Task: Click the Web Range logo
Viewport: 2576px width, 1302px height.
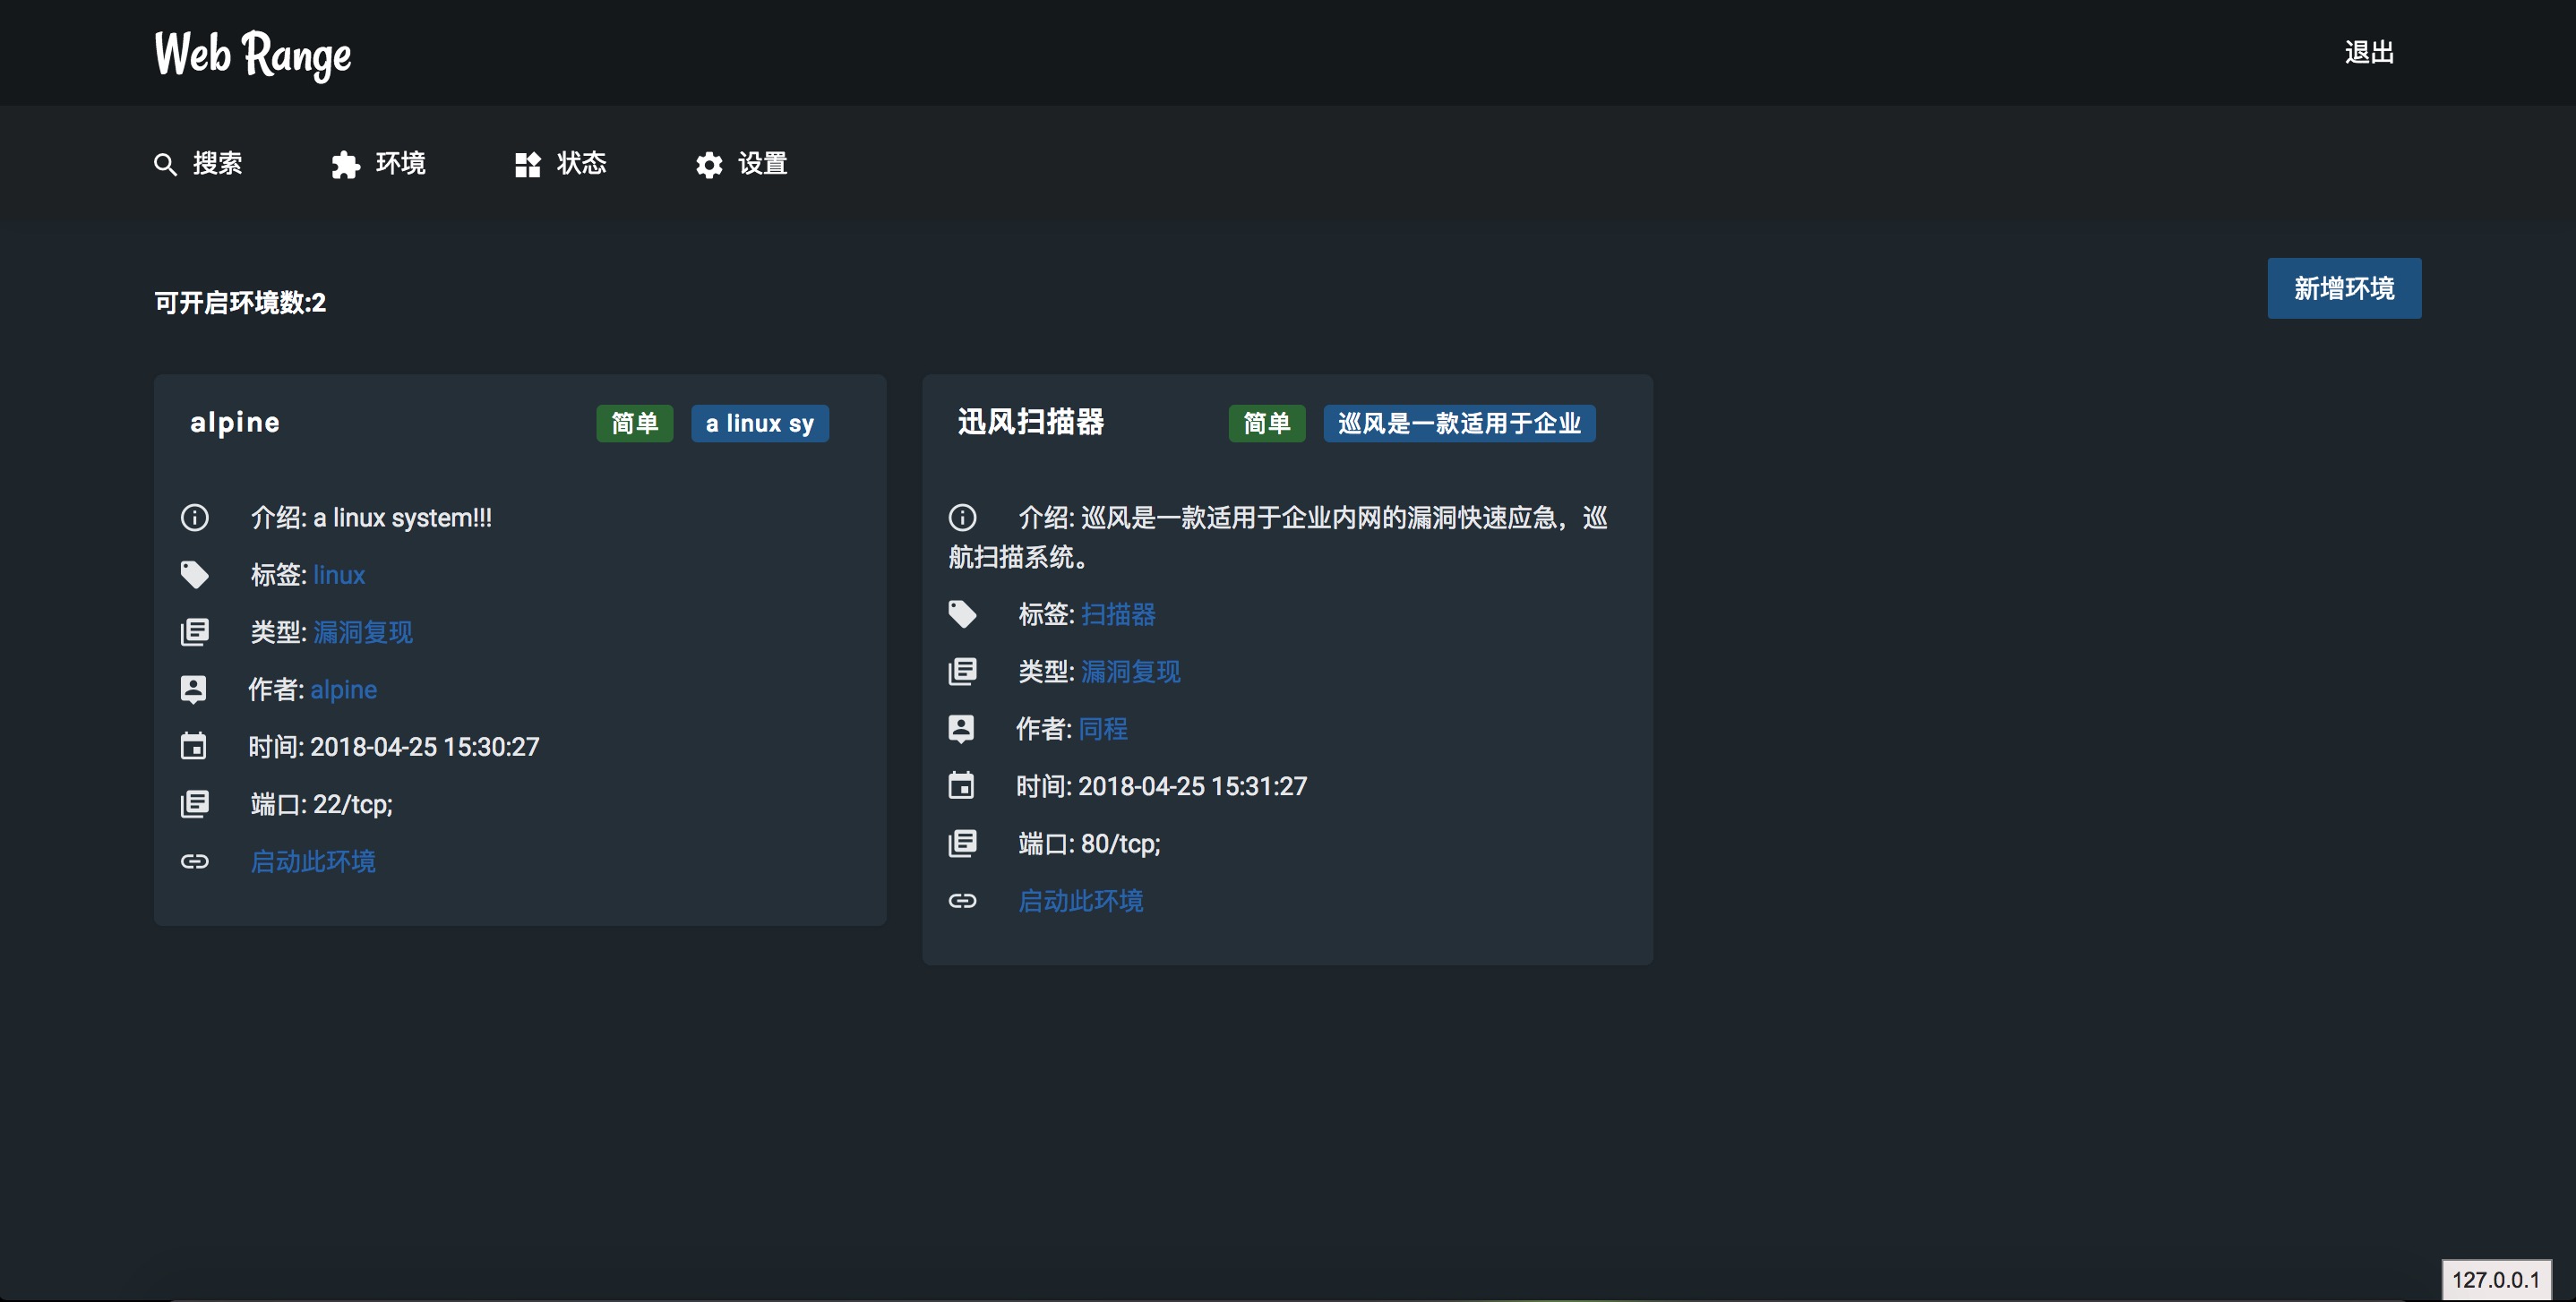Action: [x=253, y=54]
